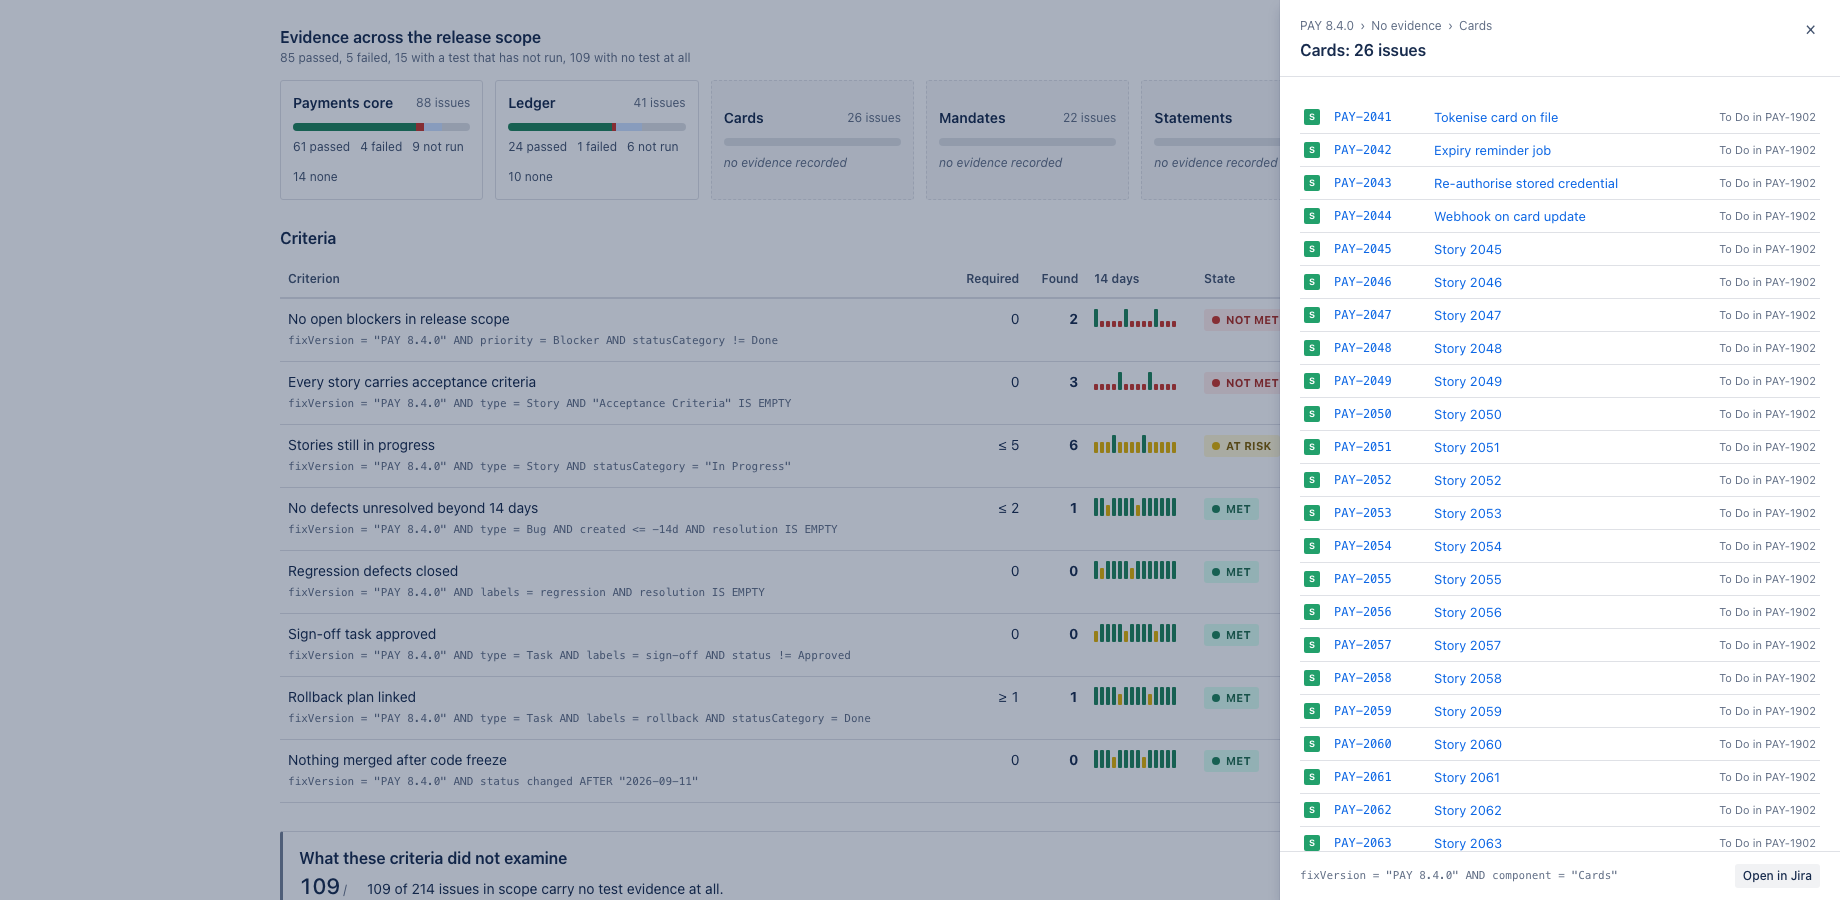The width and height of the screenshot is (1840, 900).
Task: Select the Statements evidence card
Action: tap(1211, 140)
